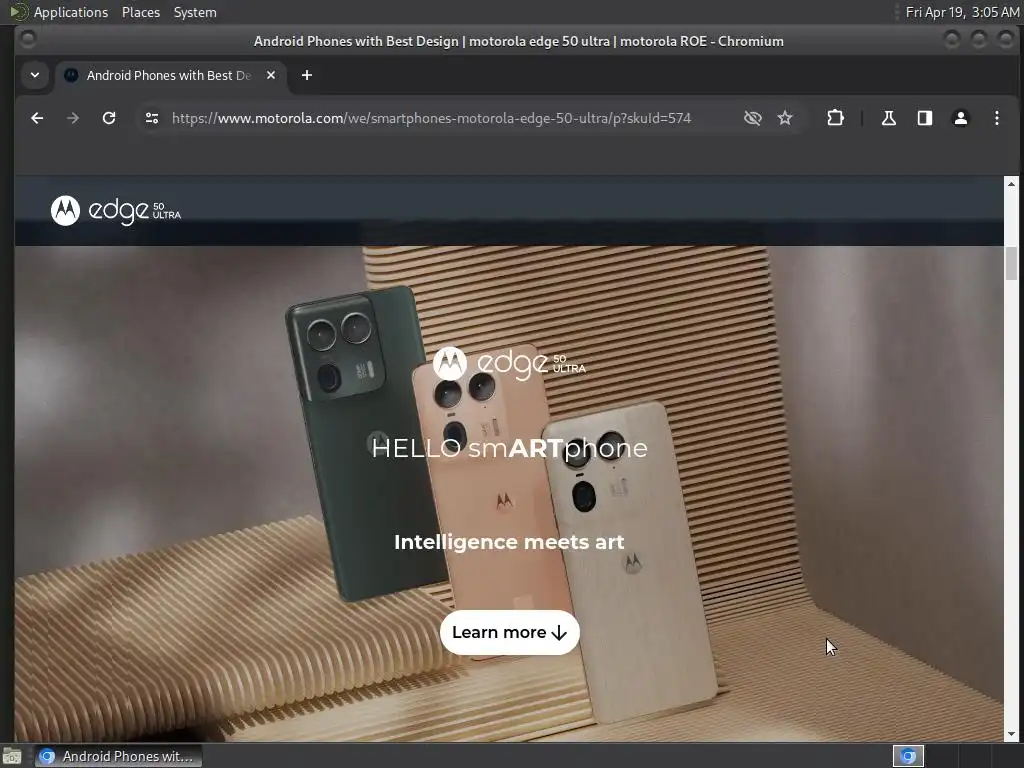Screen dimensions: 1024x768
Task: Go back to the previous page
Action: click(37, 118)
